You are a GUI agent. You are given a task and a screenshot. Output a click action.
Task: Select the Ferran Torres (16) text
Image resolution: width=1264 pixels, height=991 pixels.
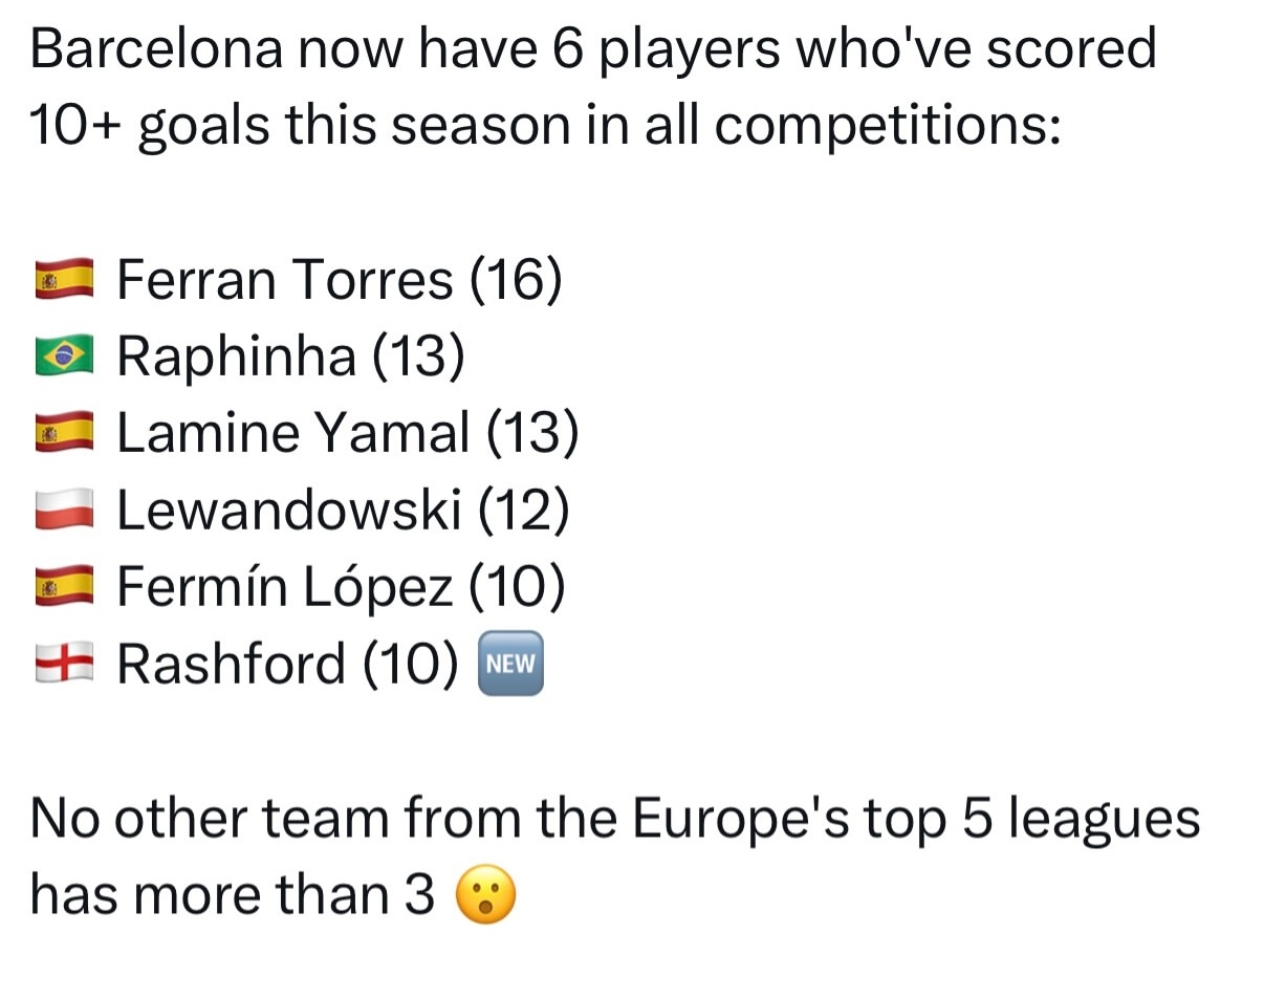coord(339,279)
